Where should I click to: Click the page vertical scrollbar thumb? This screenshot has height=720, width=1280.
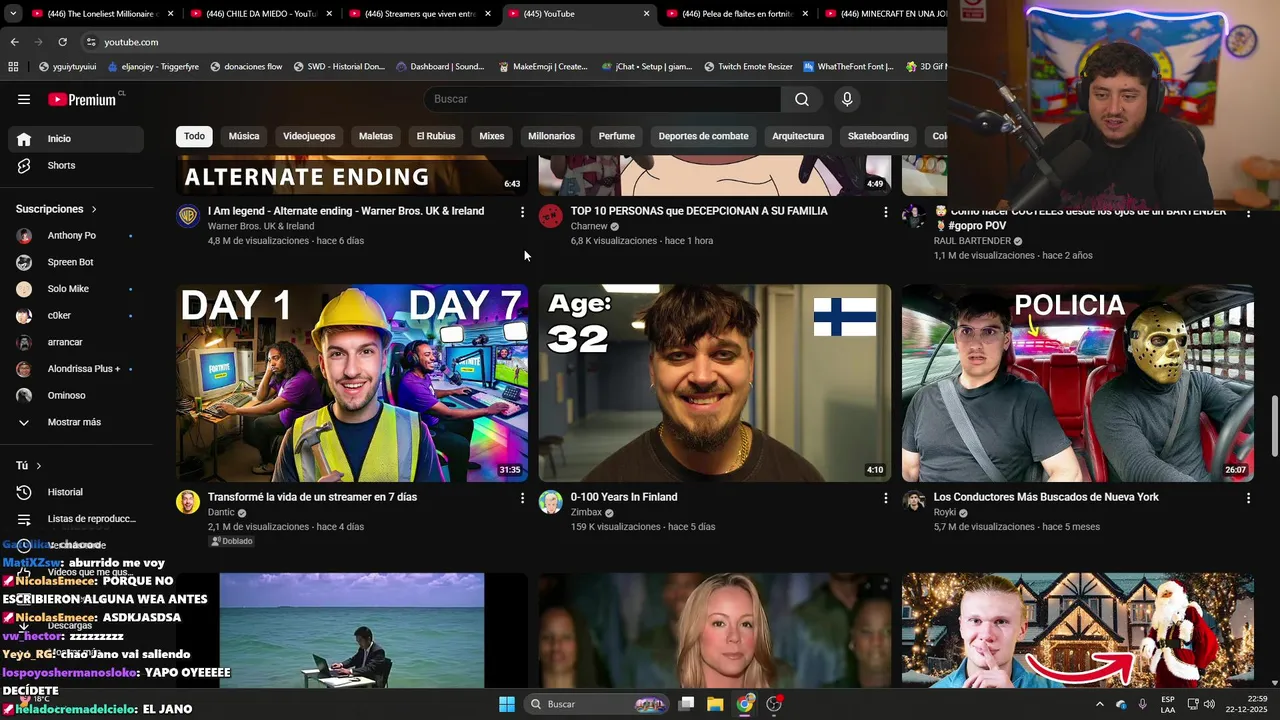(x=1274, y=426)
